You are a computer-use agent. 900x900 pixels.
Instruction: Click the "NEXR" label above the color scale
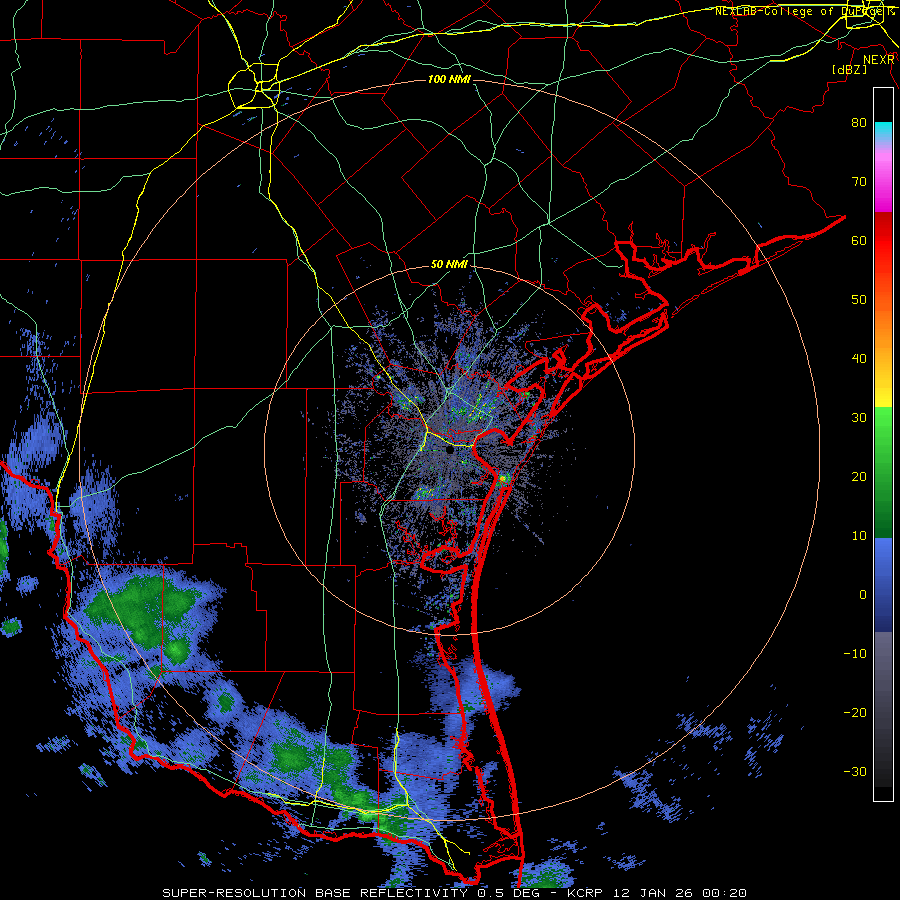coord(879,60)
